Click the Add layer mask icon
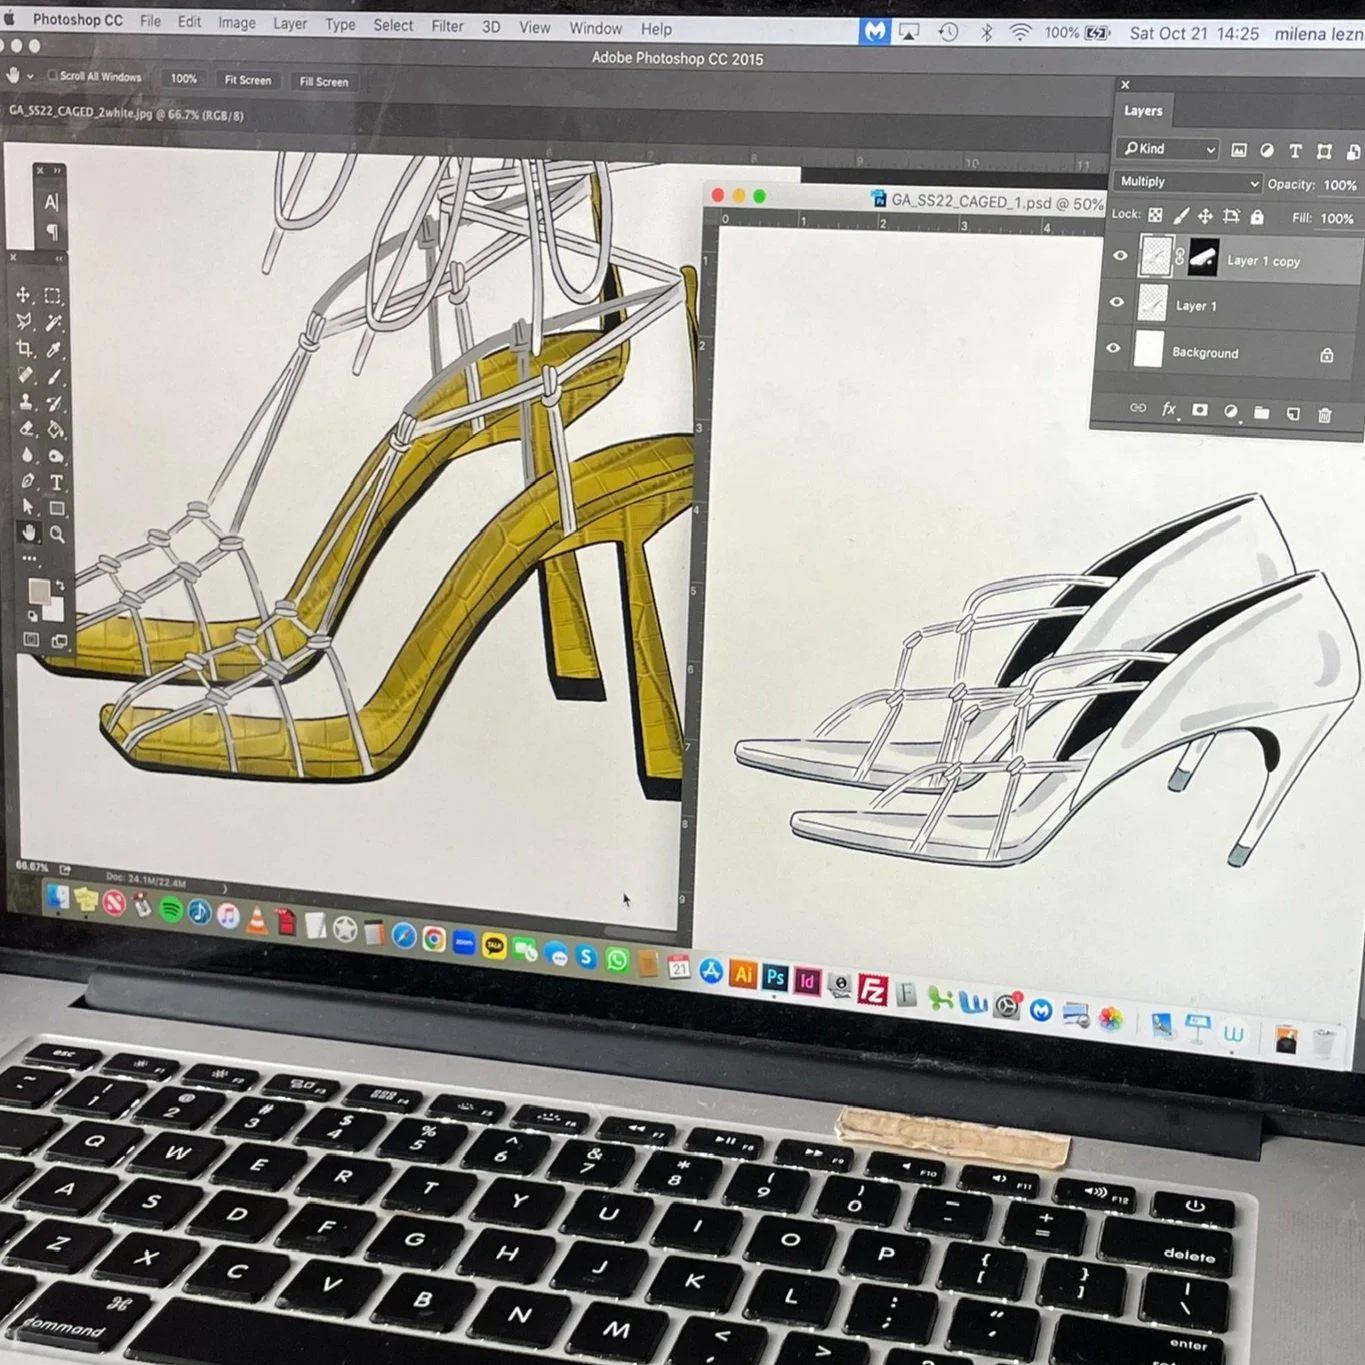This screenshot has height=1365, width=1365. (x=1200, y=411)
